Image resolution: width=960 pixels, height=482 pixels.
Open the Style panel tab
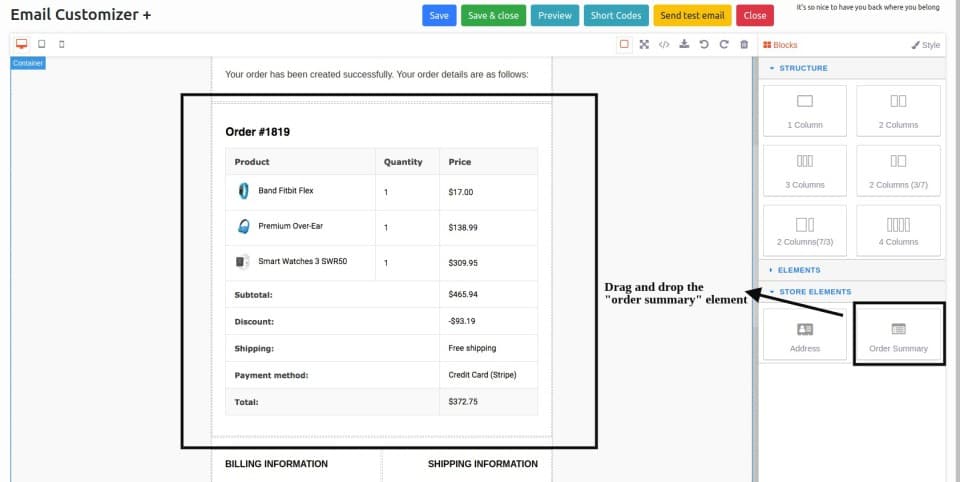click(926, 45)
